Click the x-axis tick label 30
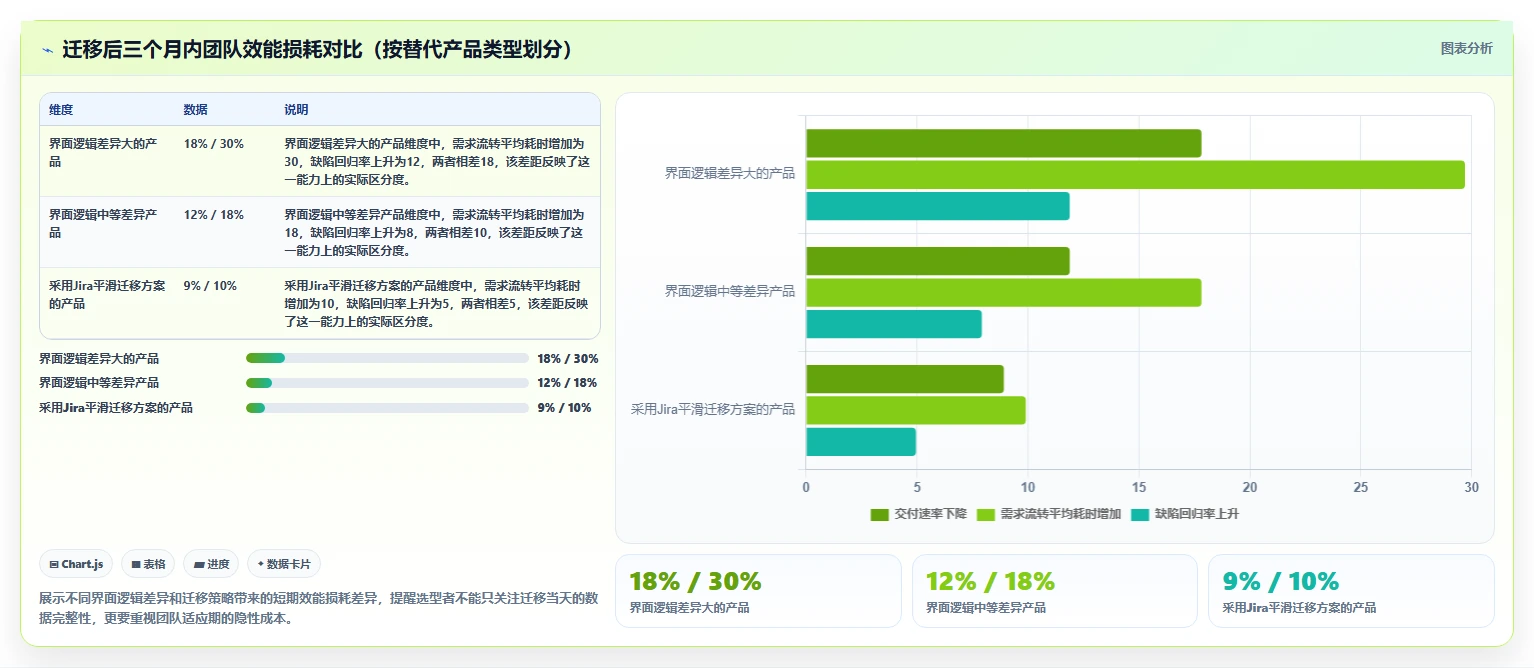1534x668 pixels. click(1470, 487)
